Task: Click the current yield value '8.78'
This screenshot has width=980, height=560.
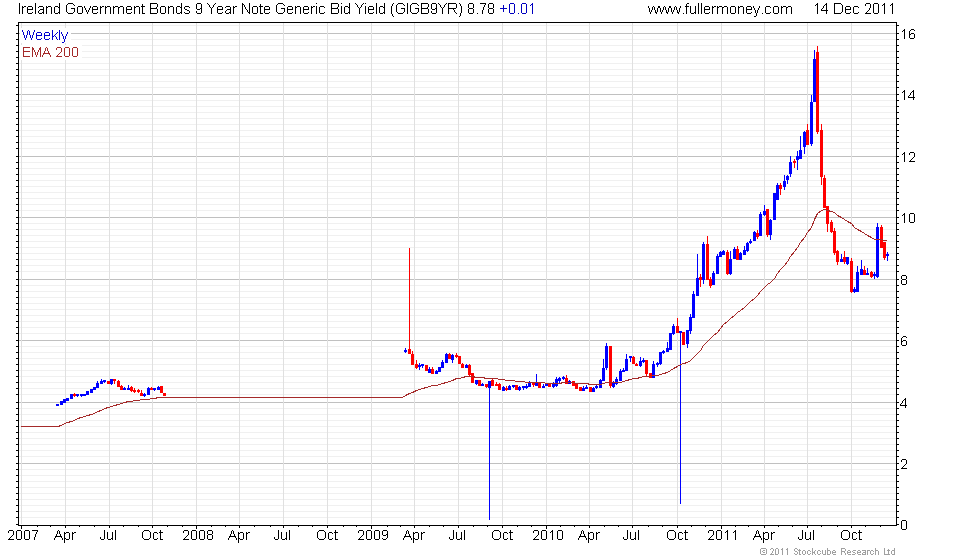Action: 481,9
